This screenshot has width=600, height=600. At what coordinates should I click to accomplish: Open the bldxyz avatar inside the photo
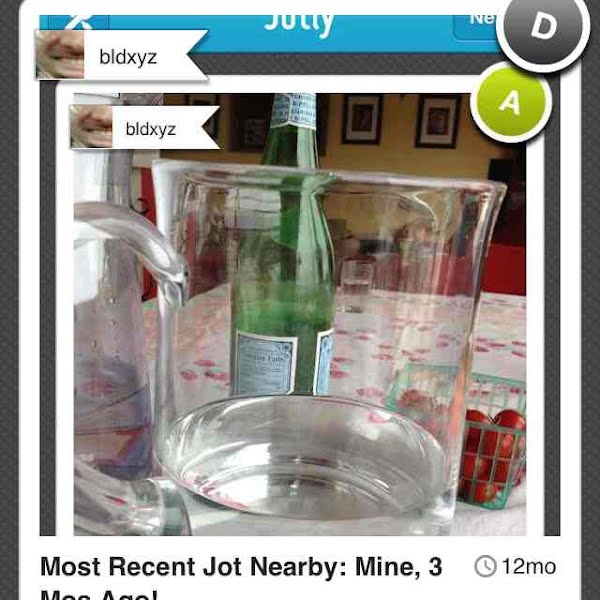(x=91, y=127)
